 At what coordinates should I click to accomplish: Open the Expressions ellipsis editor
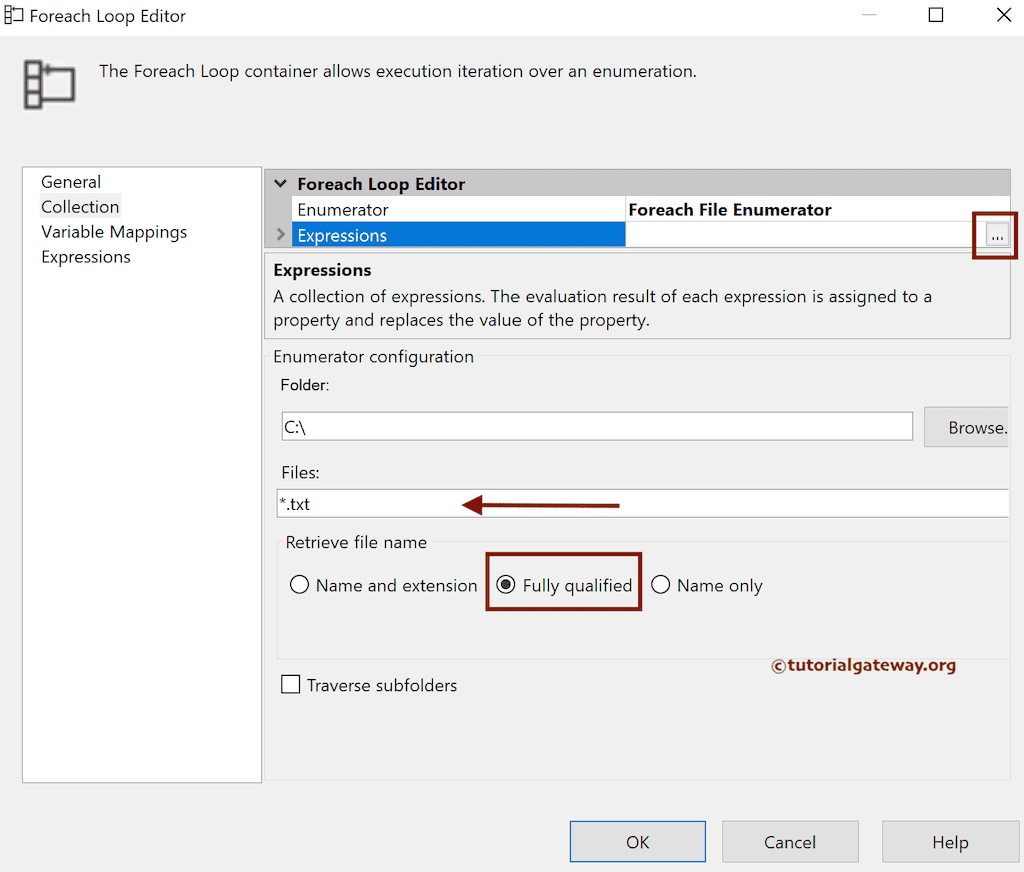994,234
